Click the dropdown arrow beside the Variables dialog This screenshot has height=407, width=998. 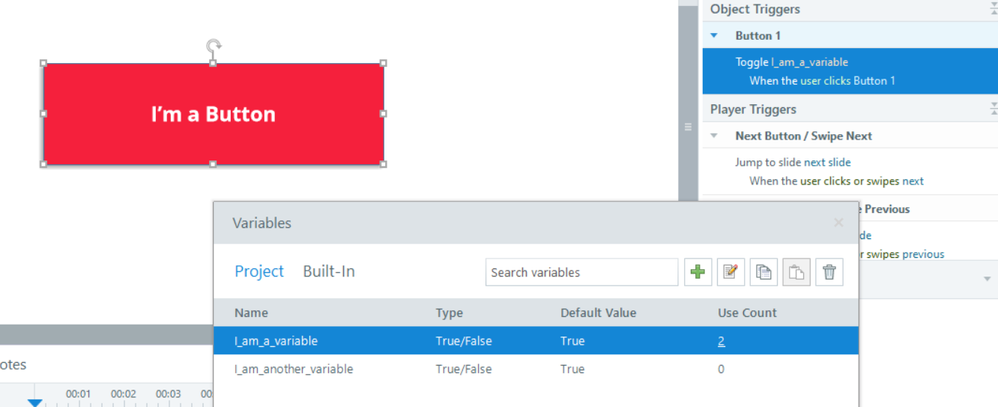[987, 279]
